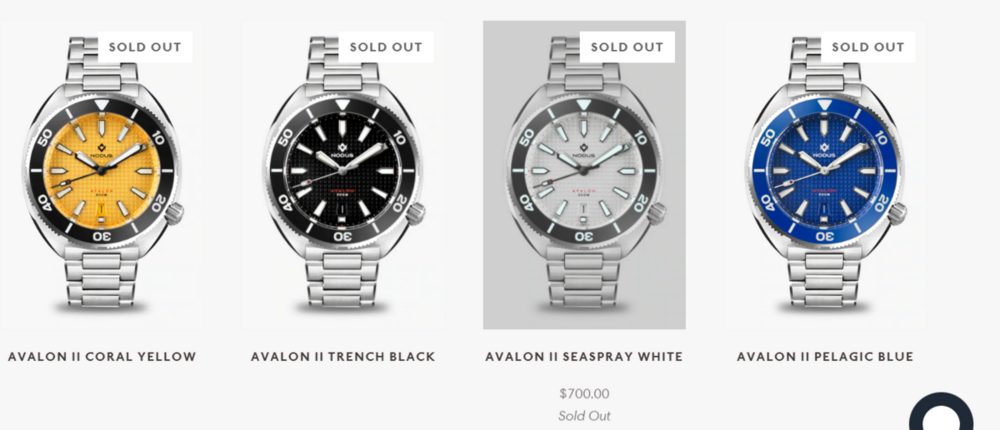Click the Sold Out badge on Pelagic Blue

pos(869,47)
